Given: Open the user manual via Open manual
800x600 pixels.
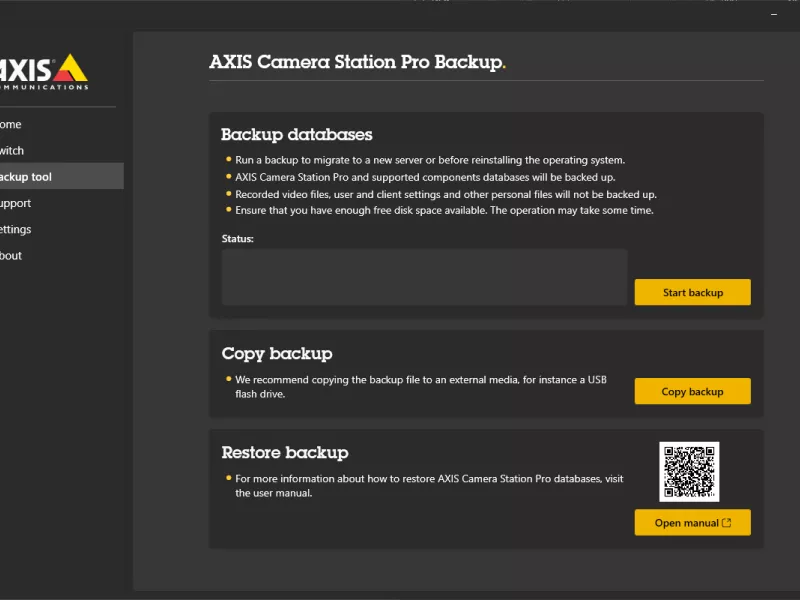Looking at the screenshot, I should (x=692, y=522).
